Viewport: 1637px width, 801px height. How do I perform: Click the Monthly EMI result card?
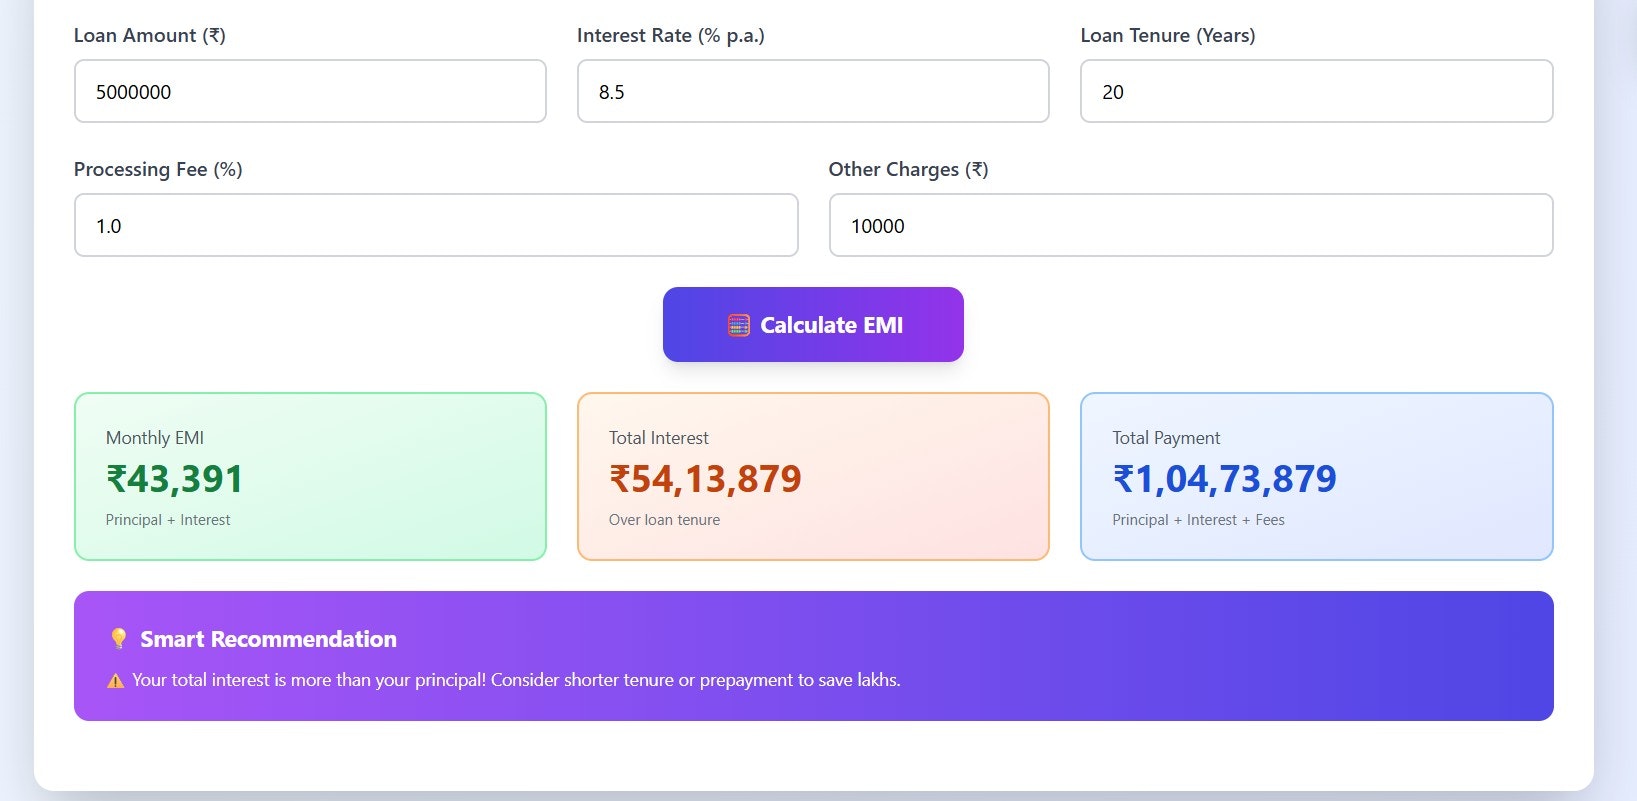310,476
